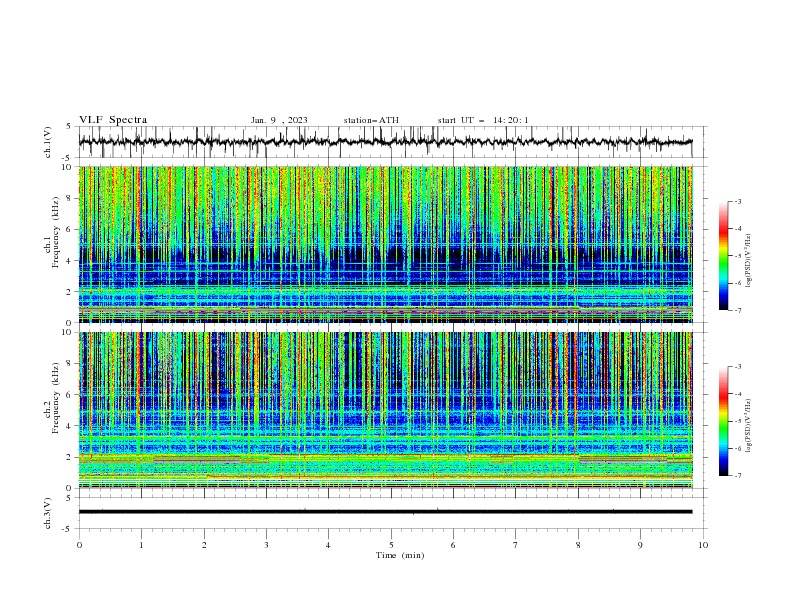Click the 'VLF Spectra' title text
Image resolution: width=792 pixels, height=612 pixels.
pyautogui.click(x=113, y=120)
